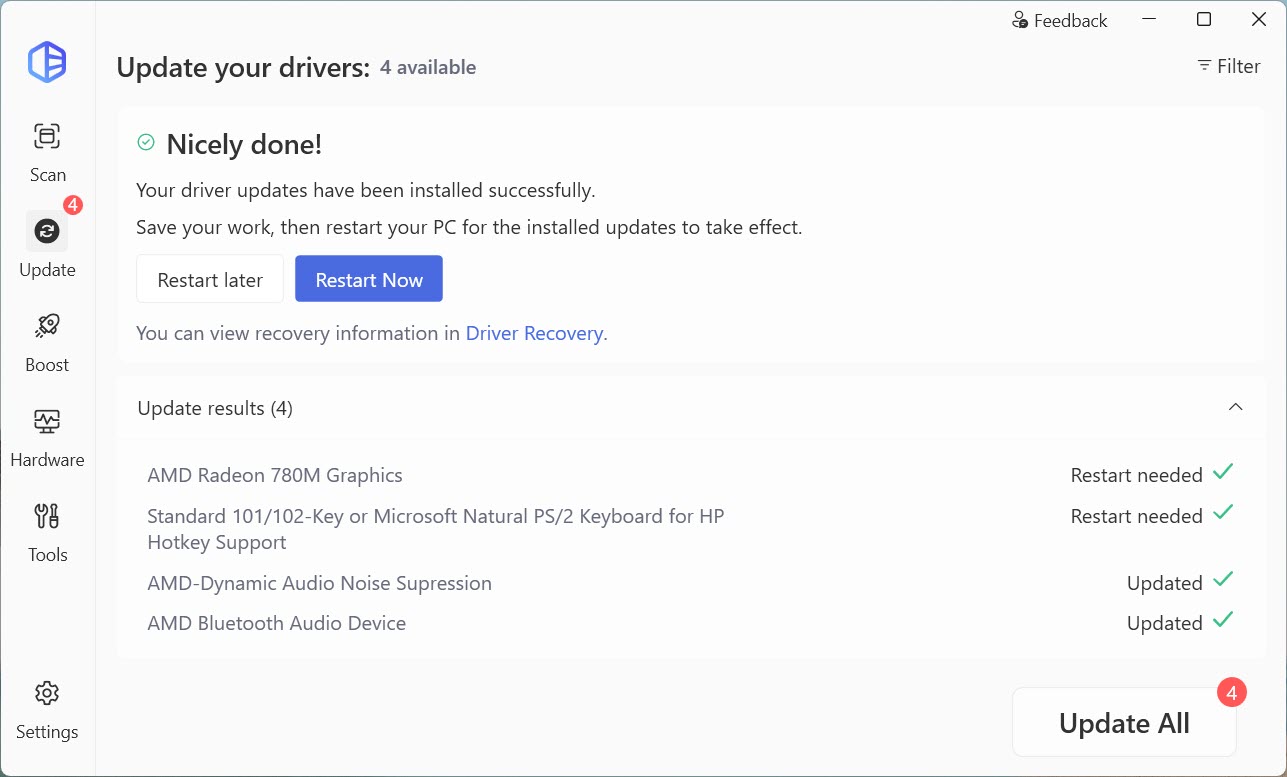Viewport: 1287px width, 777px height.
Task: Click the Restart later button
Action: point(210,279)
